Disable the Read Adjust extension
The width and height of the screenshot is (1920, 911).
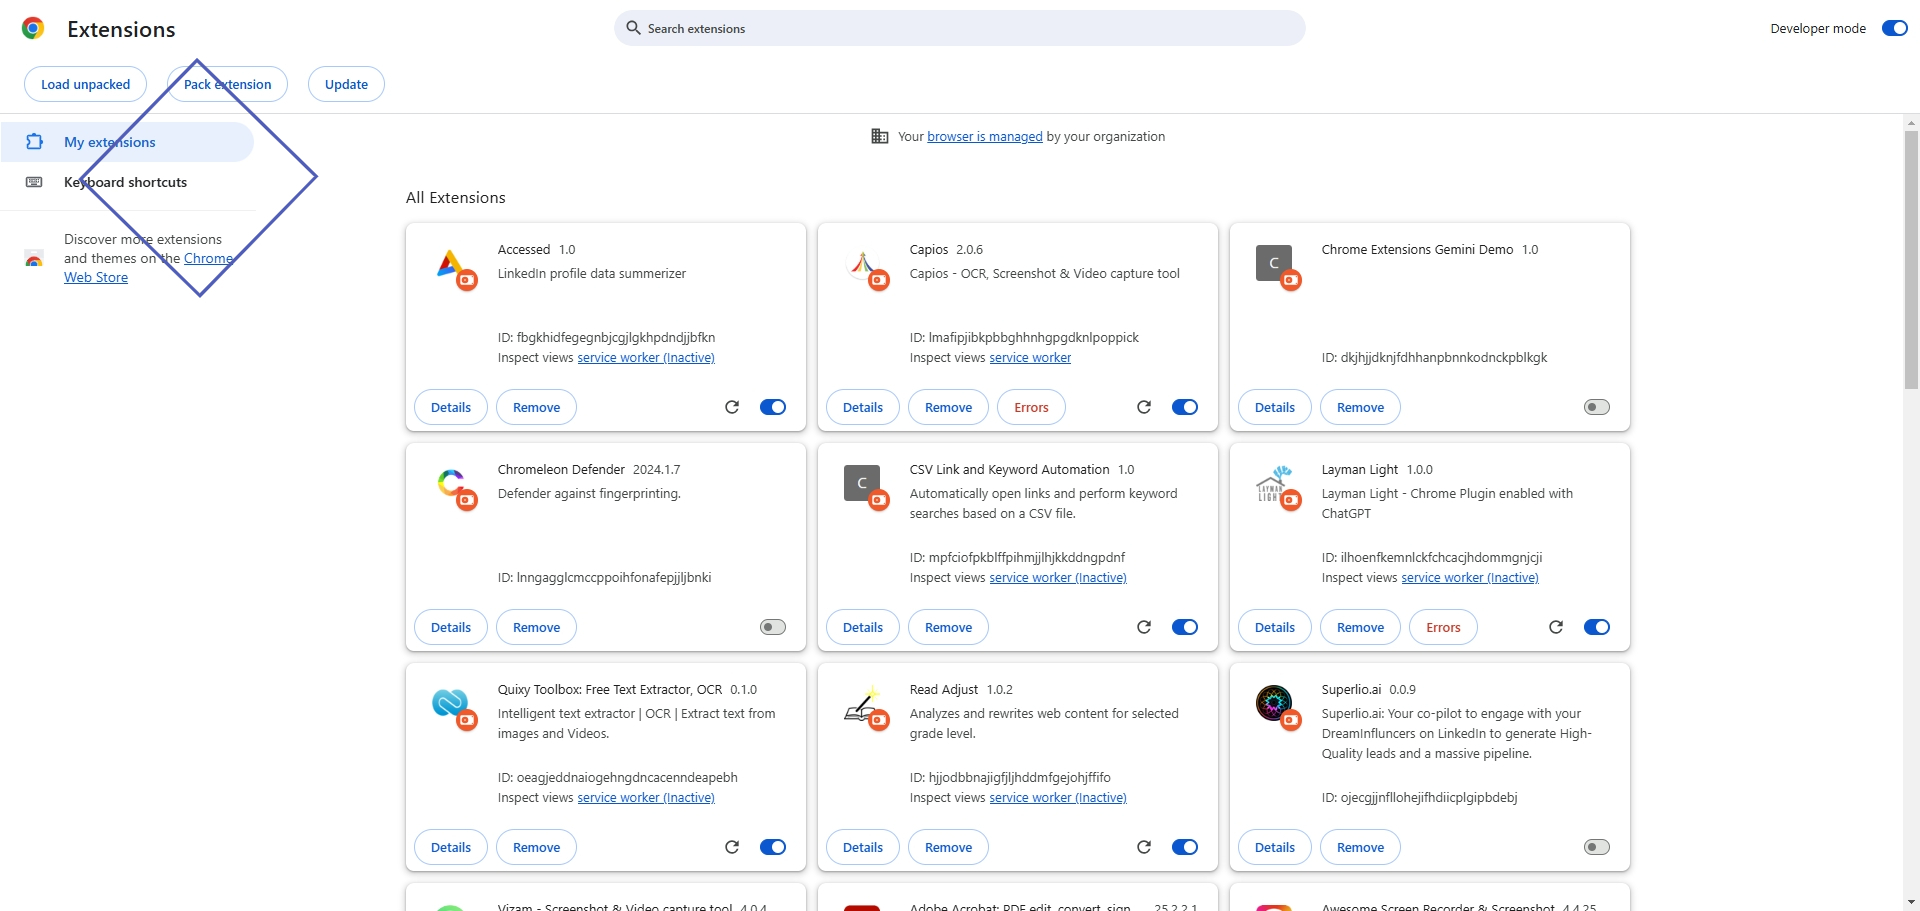coord(1185,847)
